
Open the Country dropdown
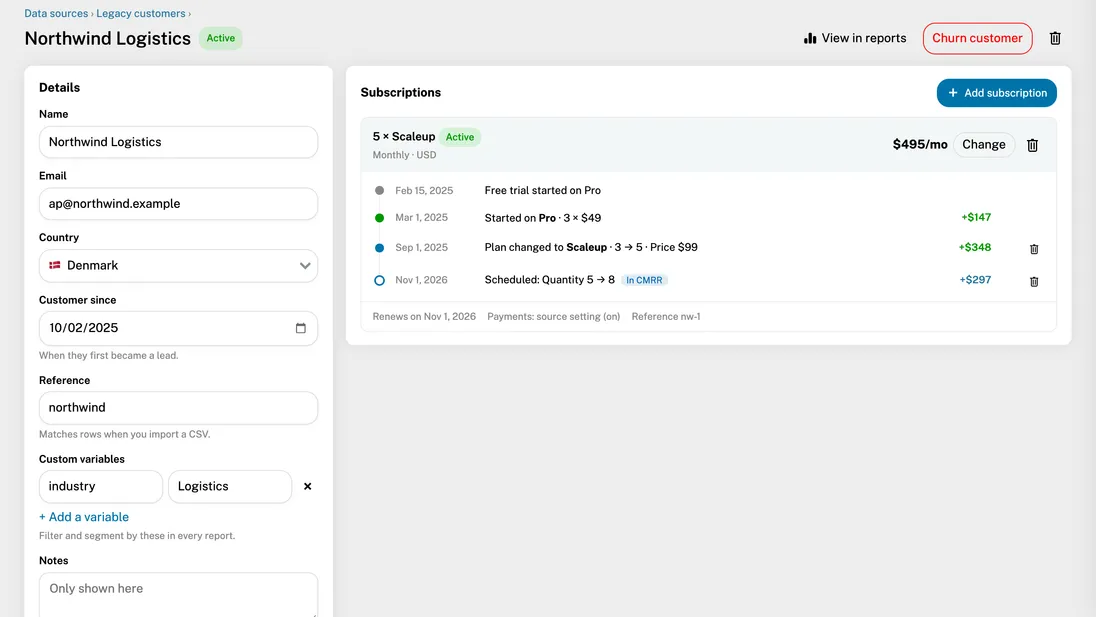[x=178, y=266]
